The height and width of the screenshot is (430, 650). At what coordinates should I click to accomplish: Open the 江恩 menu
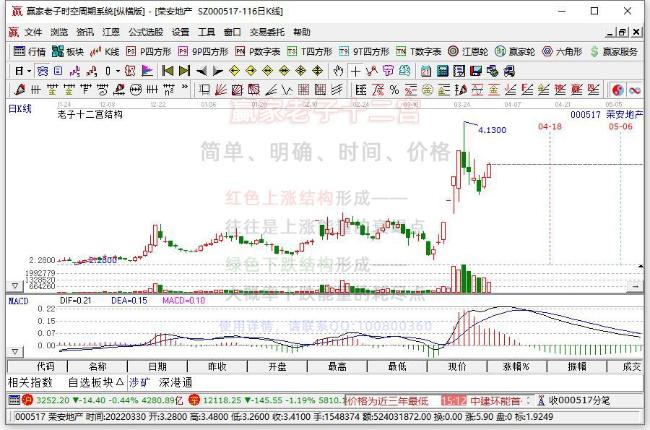111,32
